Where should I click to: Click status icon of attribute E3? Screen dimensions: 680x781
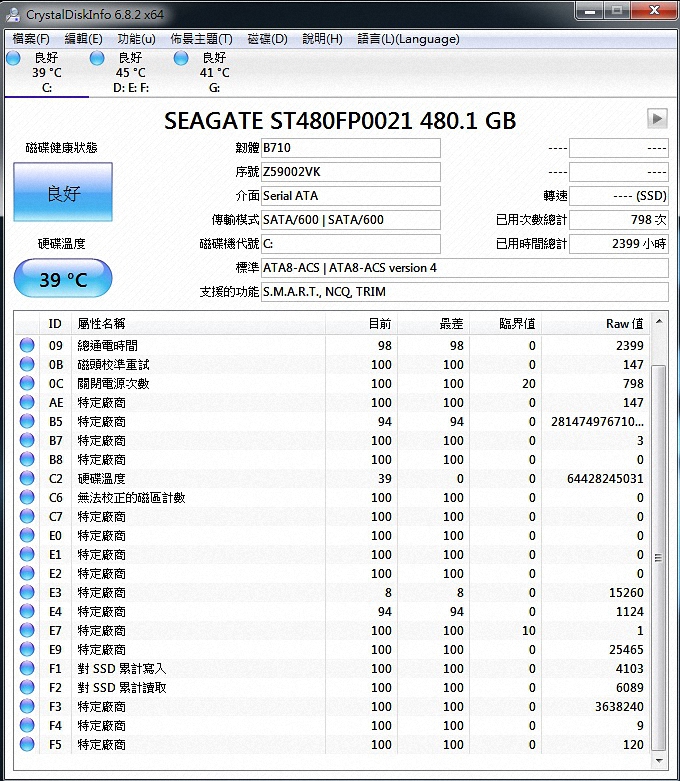27,592
